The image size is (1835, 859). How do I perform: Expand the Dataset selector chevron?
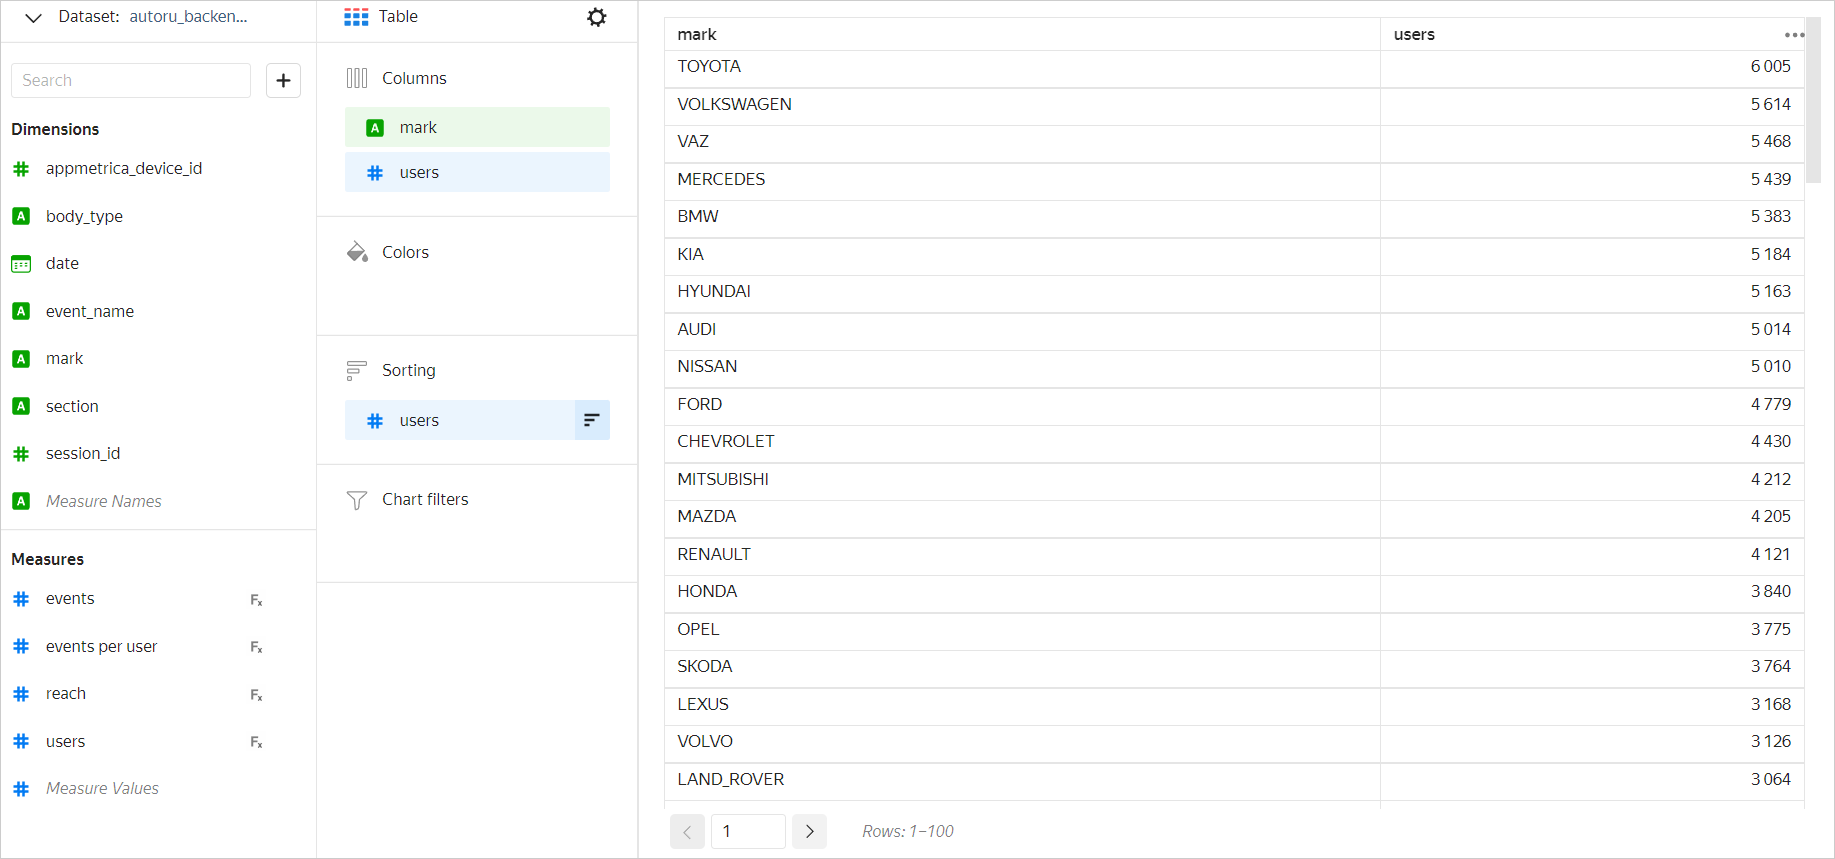(x=33, y=17)
